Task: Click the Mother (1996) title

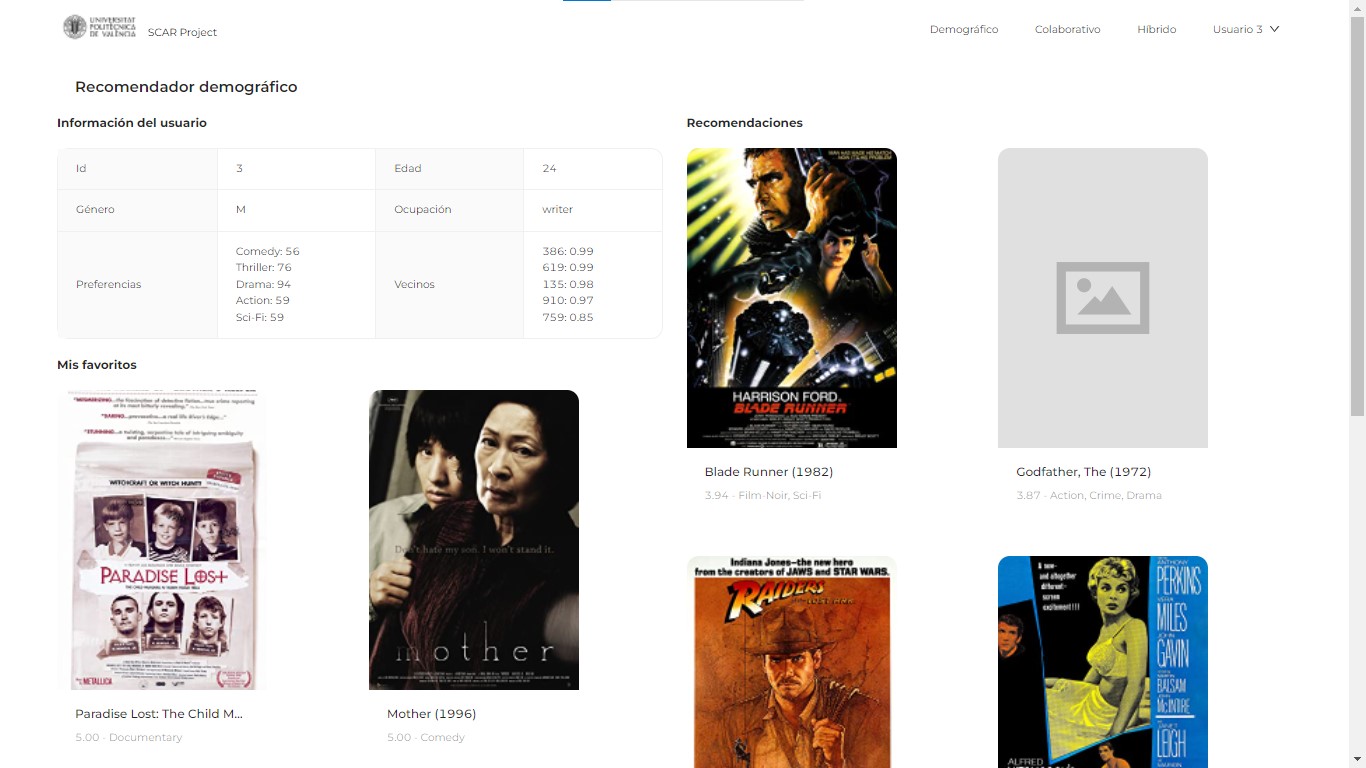Action: point(431,714)
